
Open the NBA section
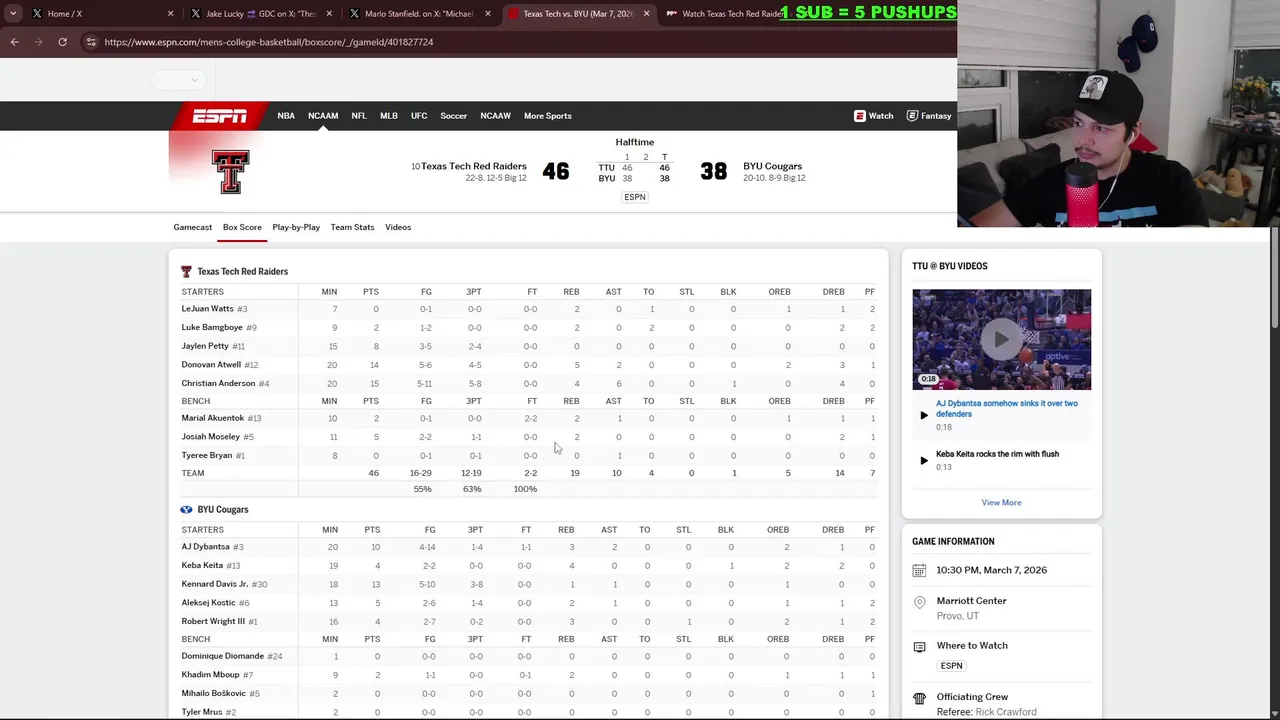tap(286, 116)
